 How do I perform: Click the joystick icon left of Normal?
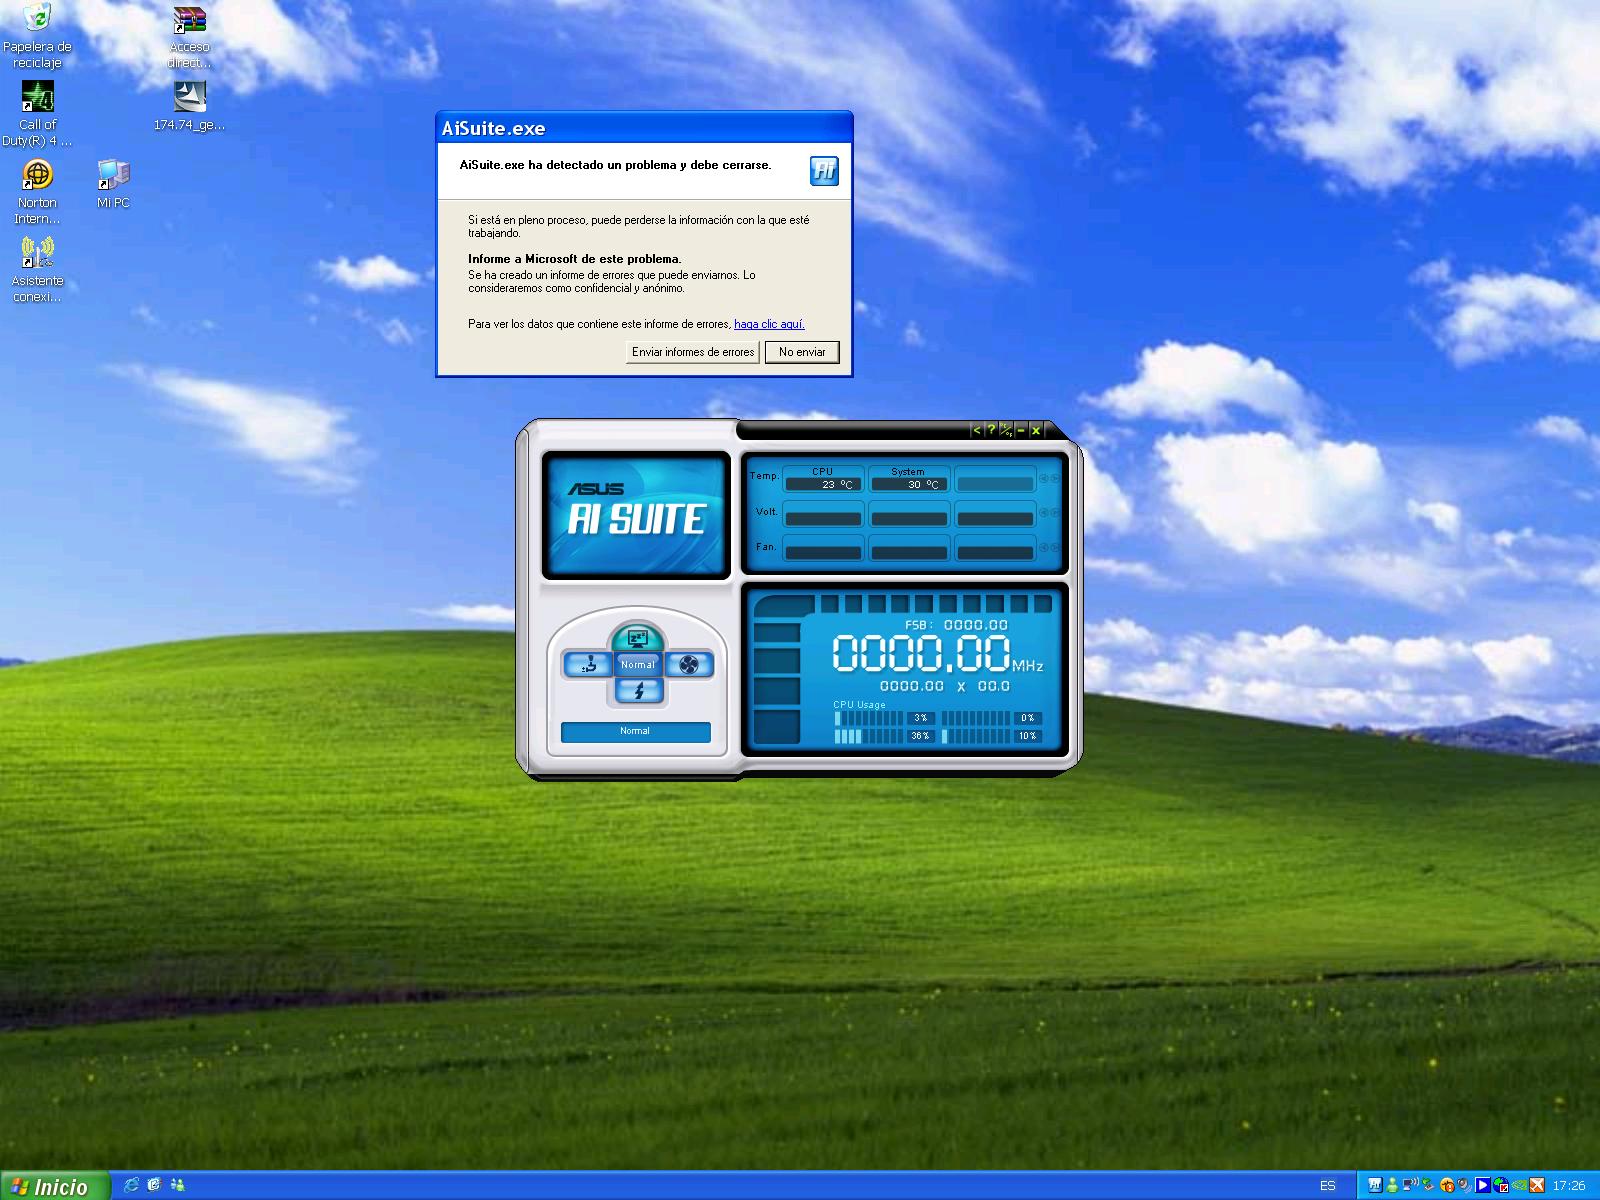pos(588,665)
